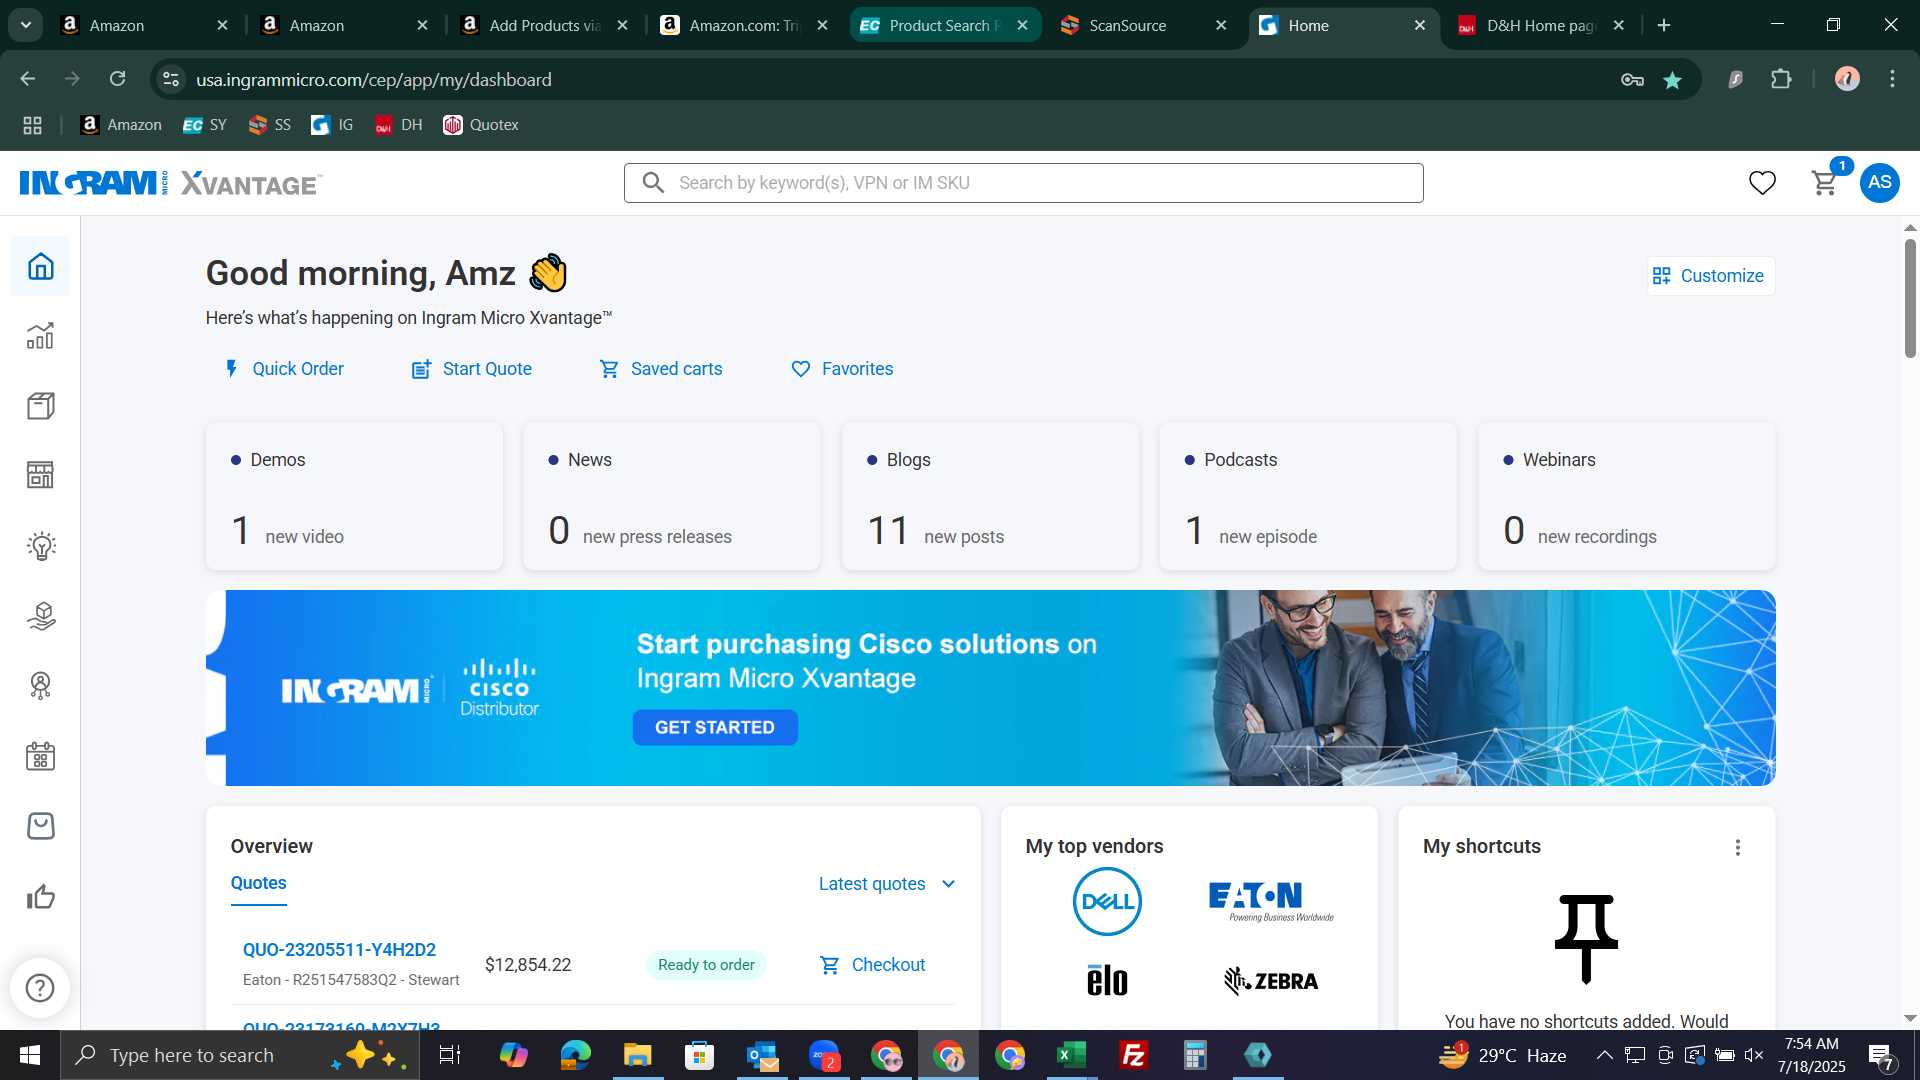
Task: Bookmark page with the star icon
Action: (1673, 80)
